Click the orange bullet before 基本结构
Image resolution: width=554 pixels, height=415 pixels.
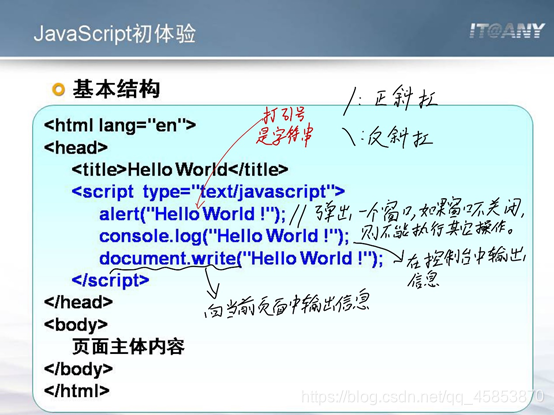click(x=58, y=89)
